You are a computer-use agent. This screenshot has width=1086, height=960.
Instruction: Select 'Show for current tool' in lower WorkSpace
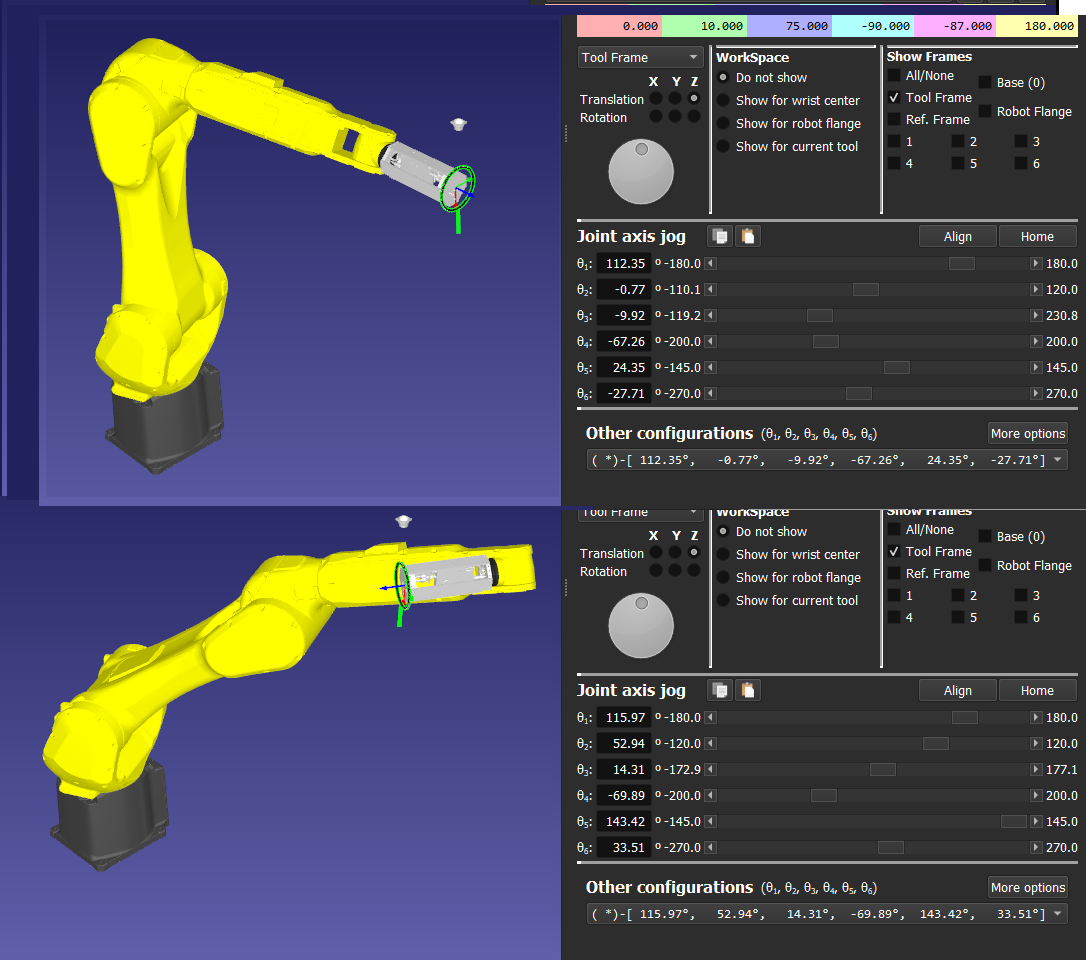coord(723,600)
